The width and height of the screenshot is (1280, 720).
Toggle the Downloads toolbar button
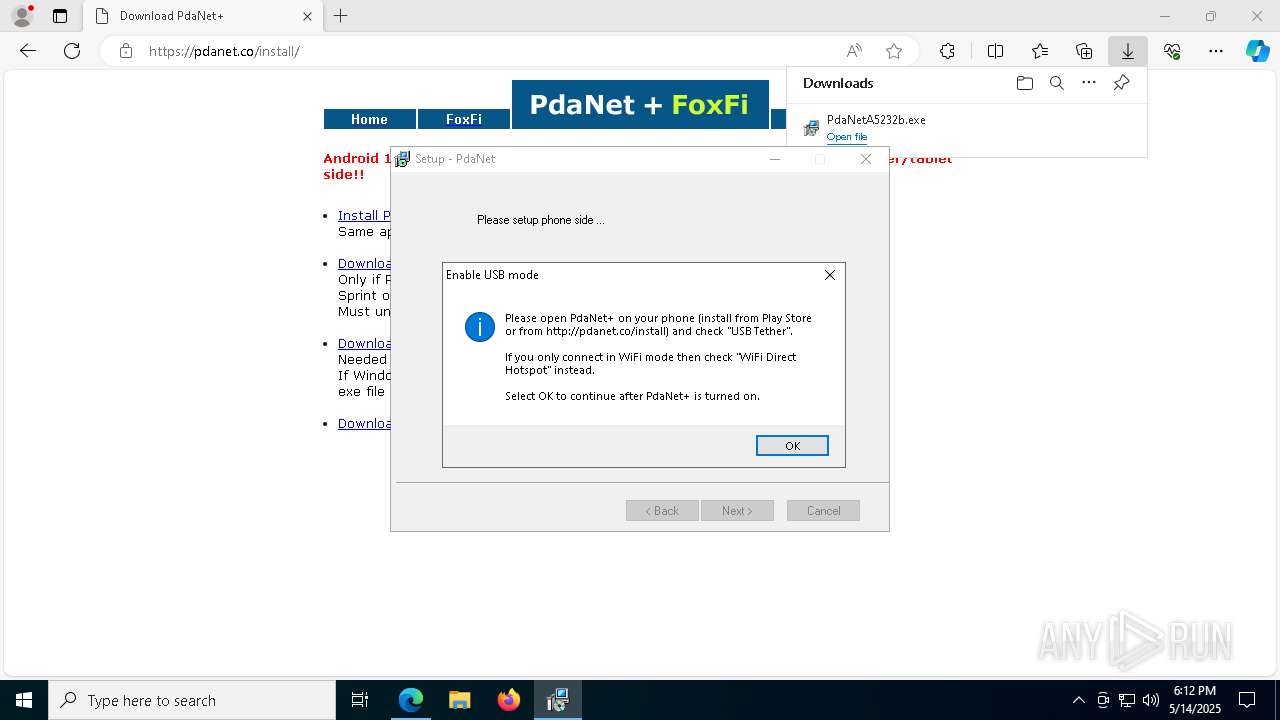(x=1128, y=51)
